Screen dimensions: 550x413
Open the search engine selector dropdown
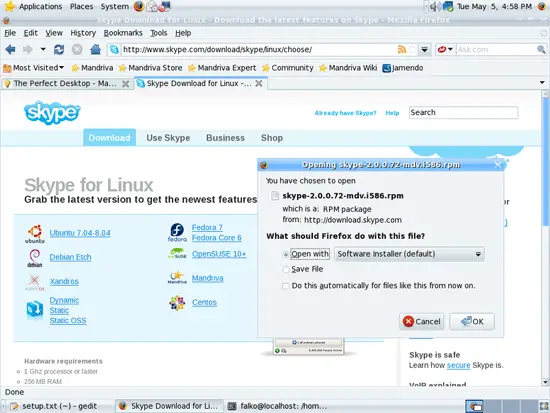[x=445, y=49]
